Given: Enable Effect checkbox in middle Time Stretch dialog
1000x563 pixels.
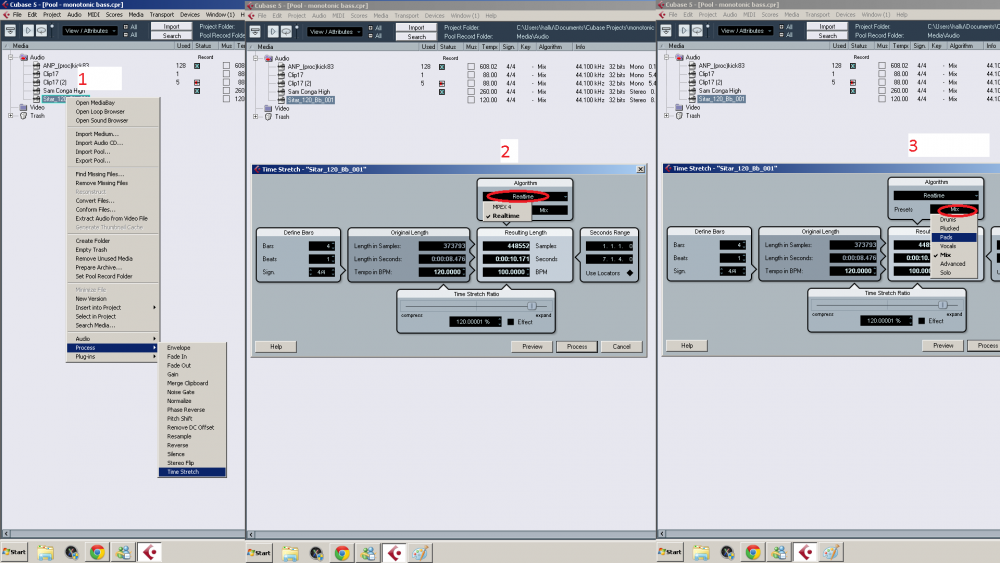Looking at the screenshot, I should [x=510, y=322].
